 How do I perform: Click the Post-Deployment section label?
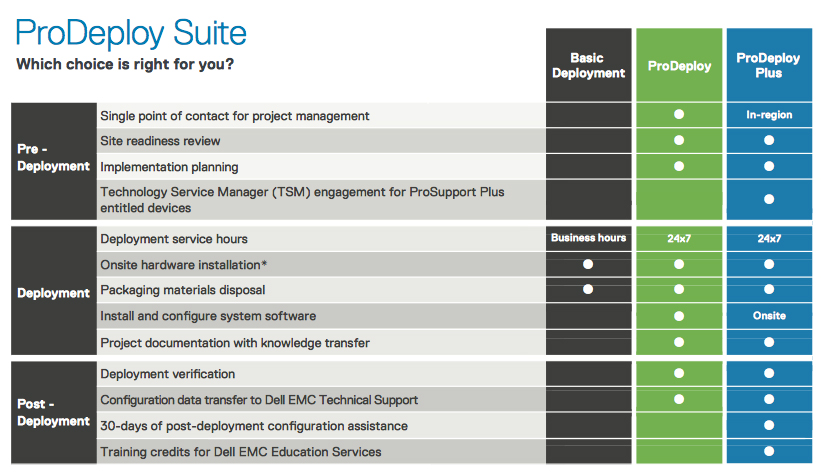(53, 412)
